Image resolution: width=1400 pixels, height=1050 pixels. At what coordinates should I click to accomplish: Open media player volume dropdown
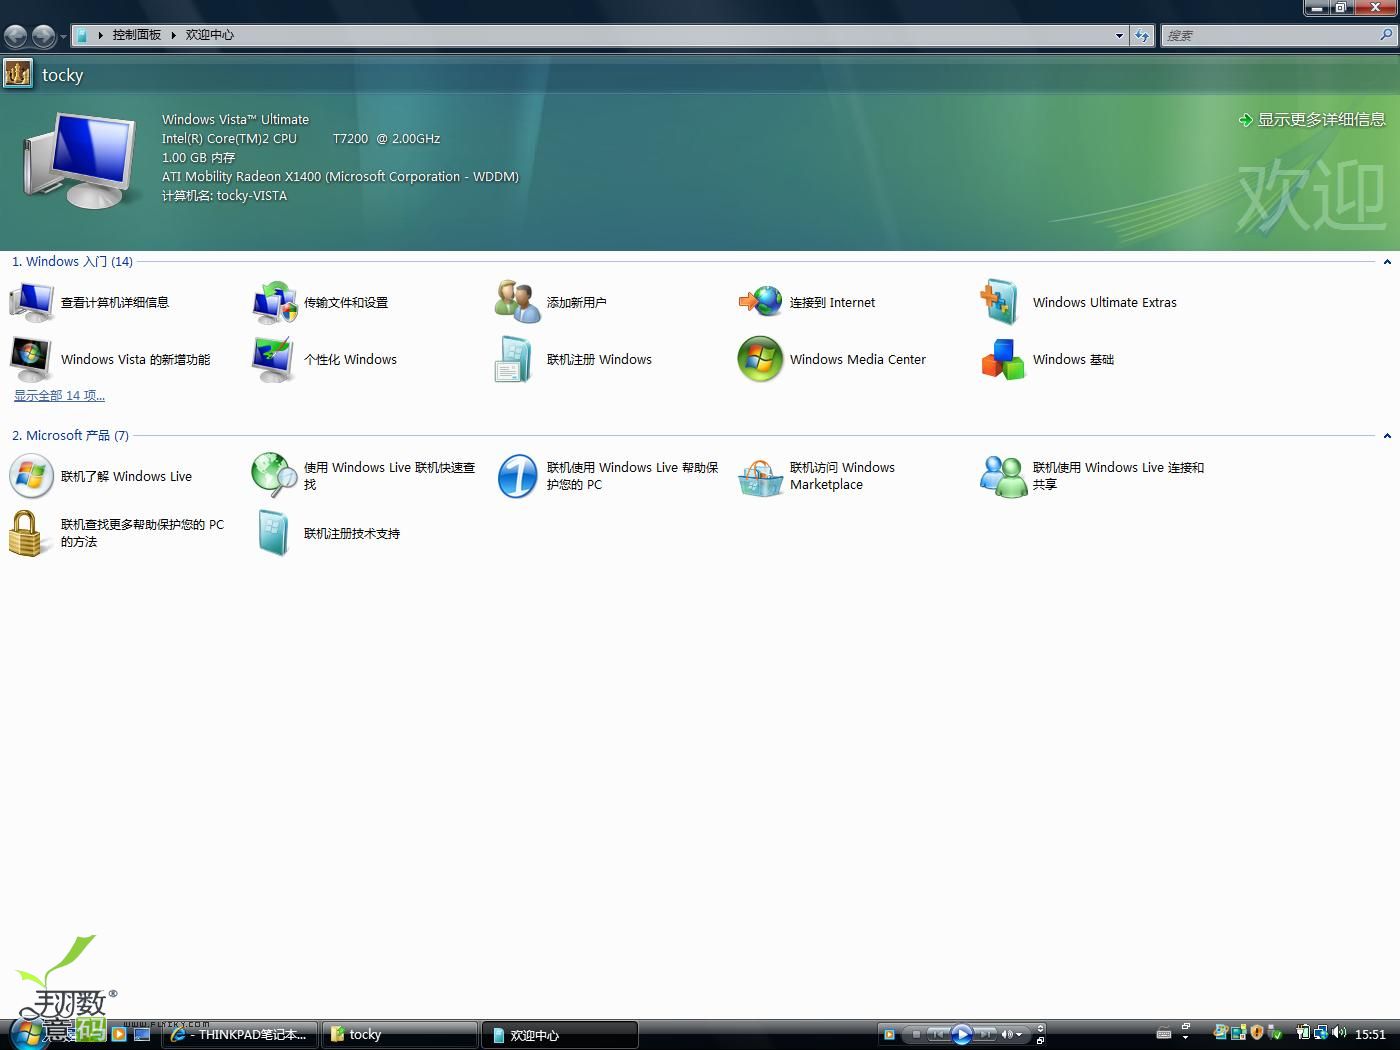pos(1019,1034)
